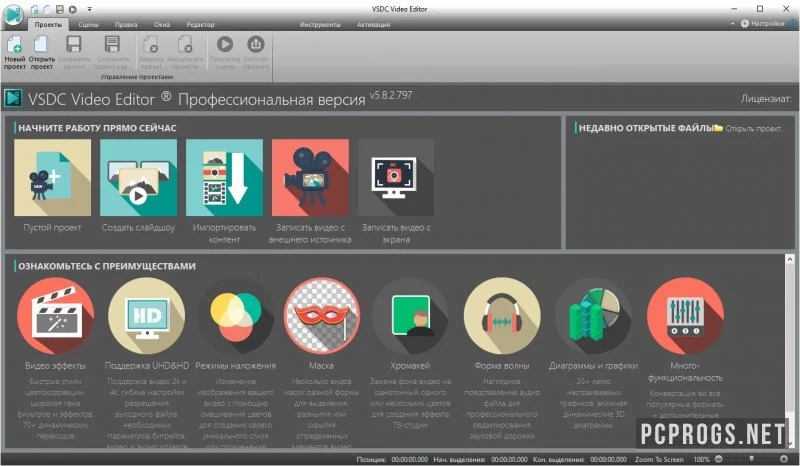This screenshot has width=800, height=466.
Task: Switch to the Проекты tab
Action: (48, 24)
